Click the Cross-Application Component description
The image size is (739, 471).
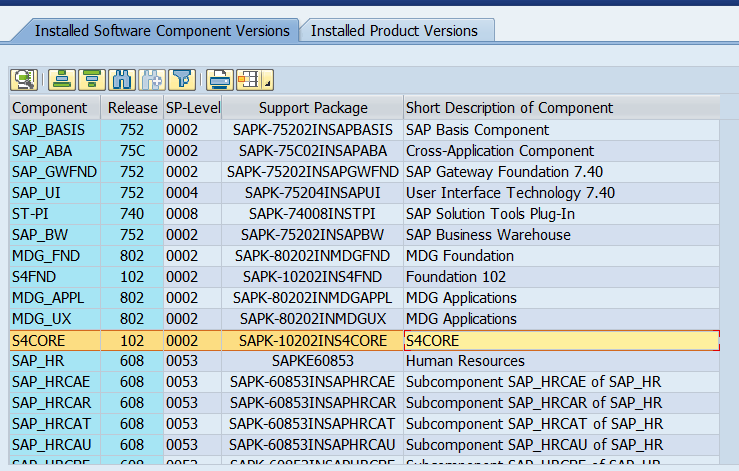coord(561,151)
